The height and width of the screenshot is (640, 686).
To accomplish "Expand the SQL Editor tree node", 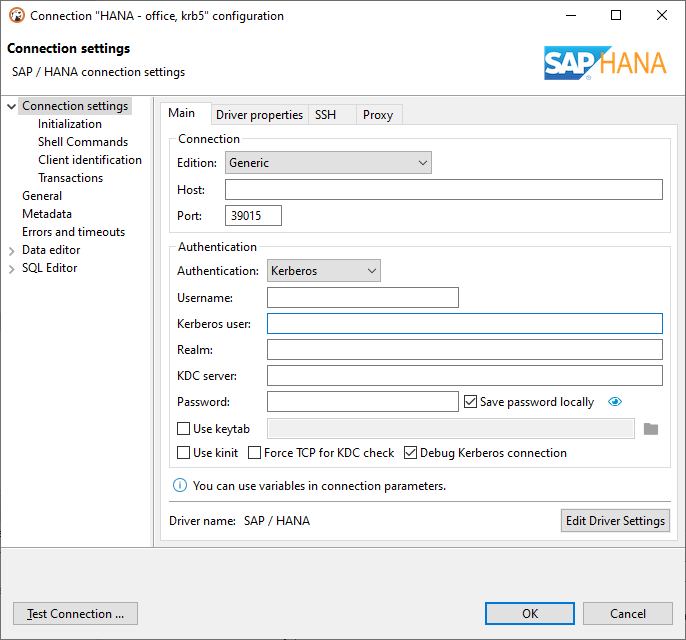I will 12,269.
